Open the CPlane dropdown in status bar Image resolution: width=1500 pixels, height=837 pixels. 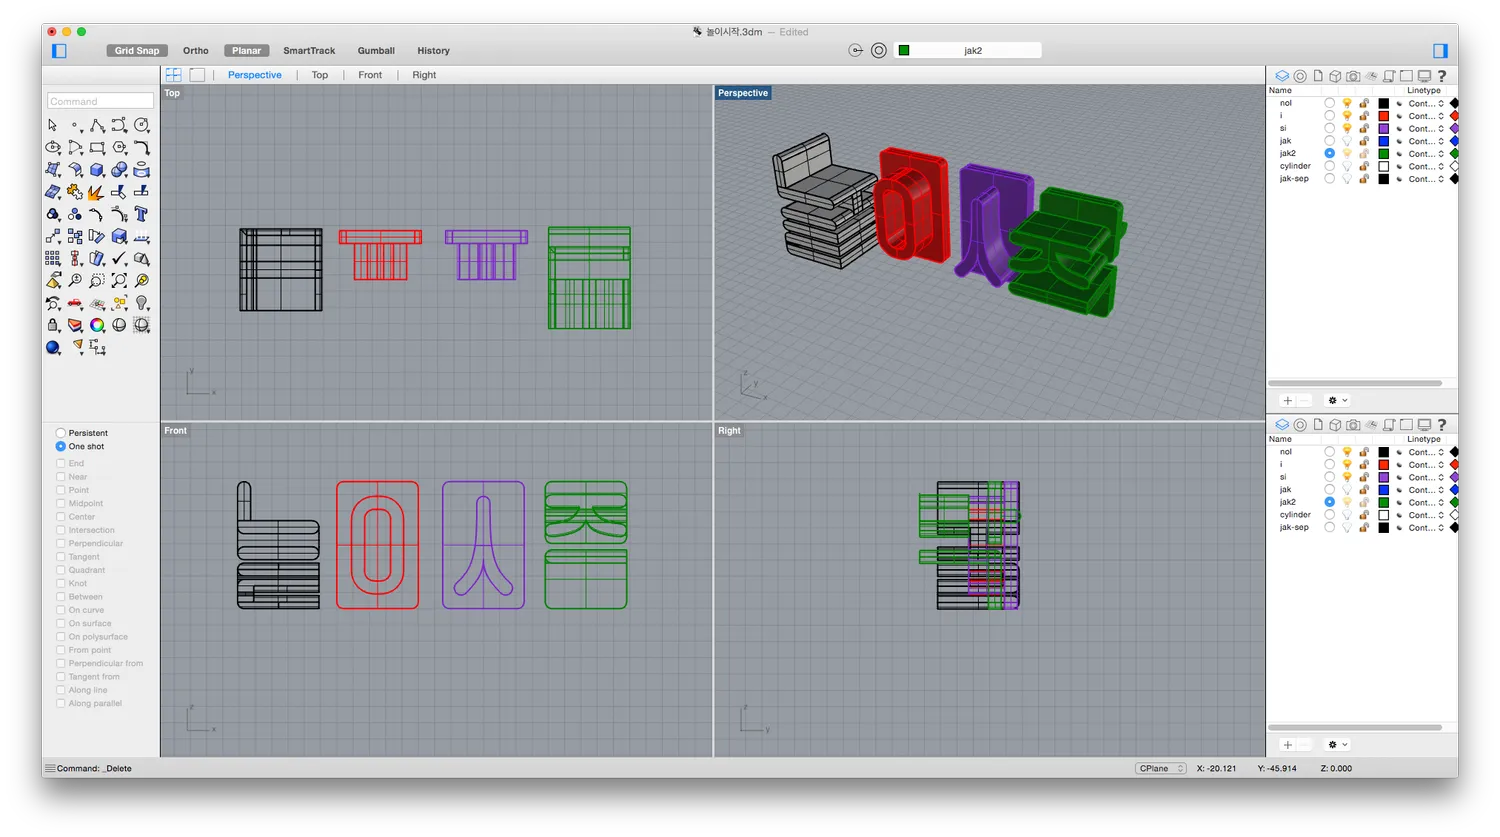click(1161, 768)
